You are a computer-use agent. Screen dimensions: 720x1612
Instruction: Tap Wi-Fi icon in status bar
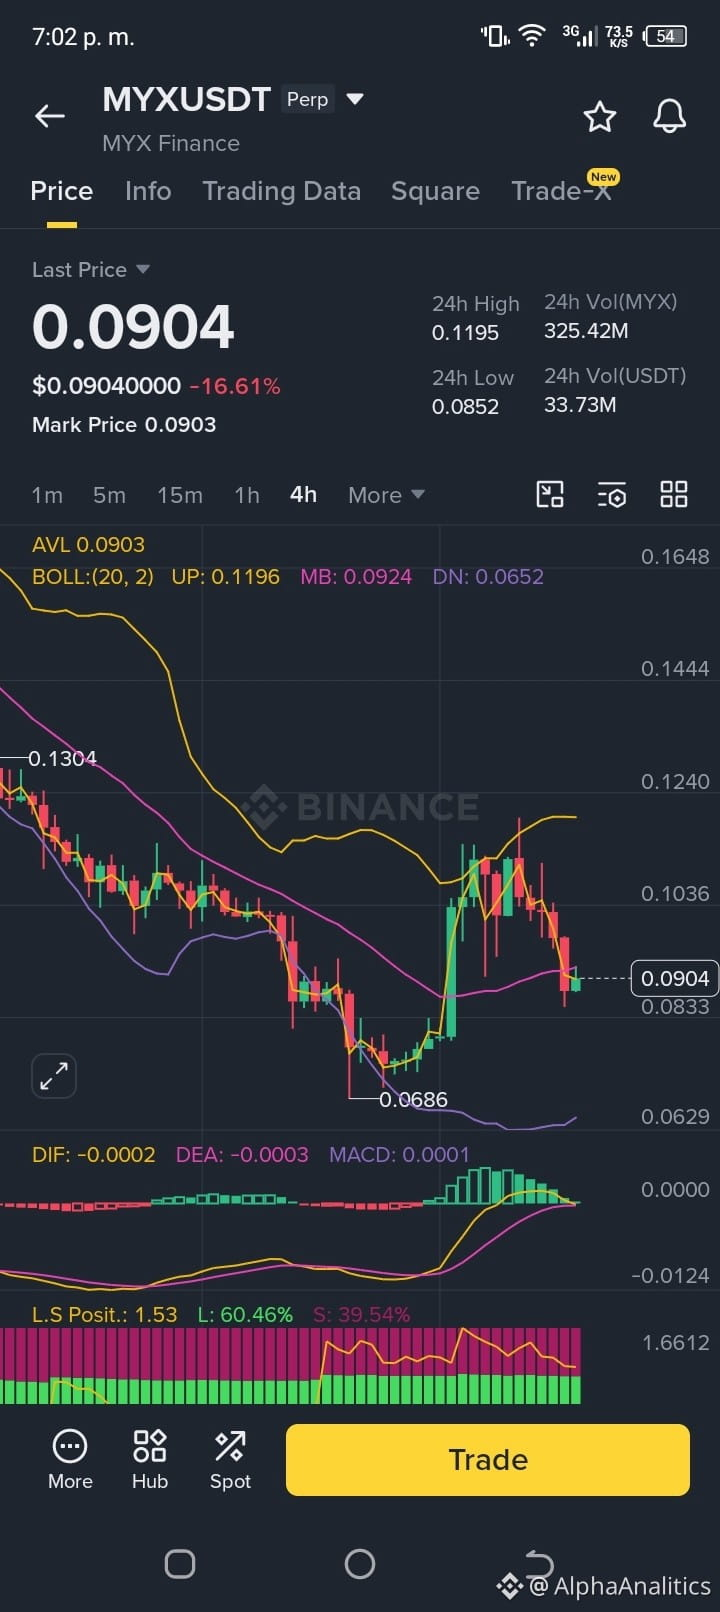(x=533, y=36)
